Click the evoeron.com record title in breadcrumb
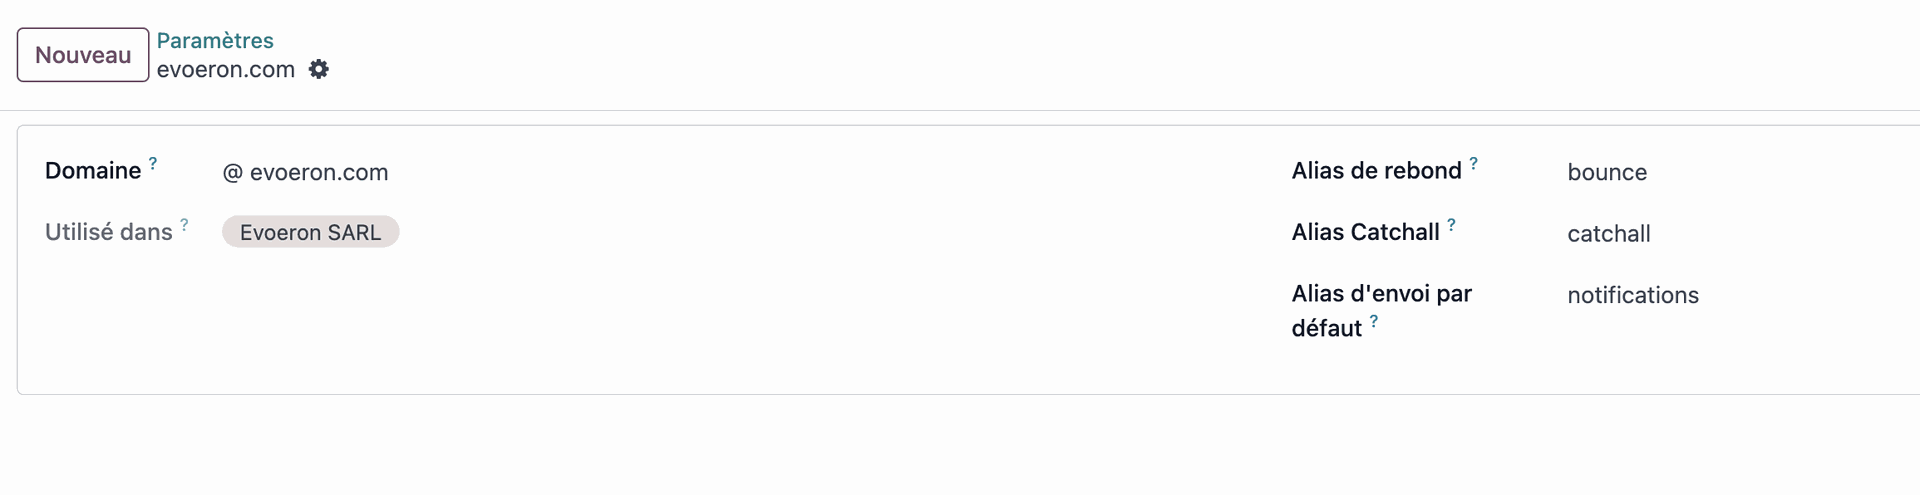The width and height of the screenshot is (1920, 495). (x=226, y=70)
